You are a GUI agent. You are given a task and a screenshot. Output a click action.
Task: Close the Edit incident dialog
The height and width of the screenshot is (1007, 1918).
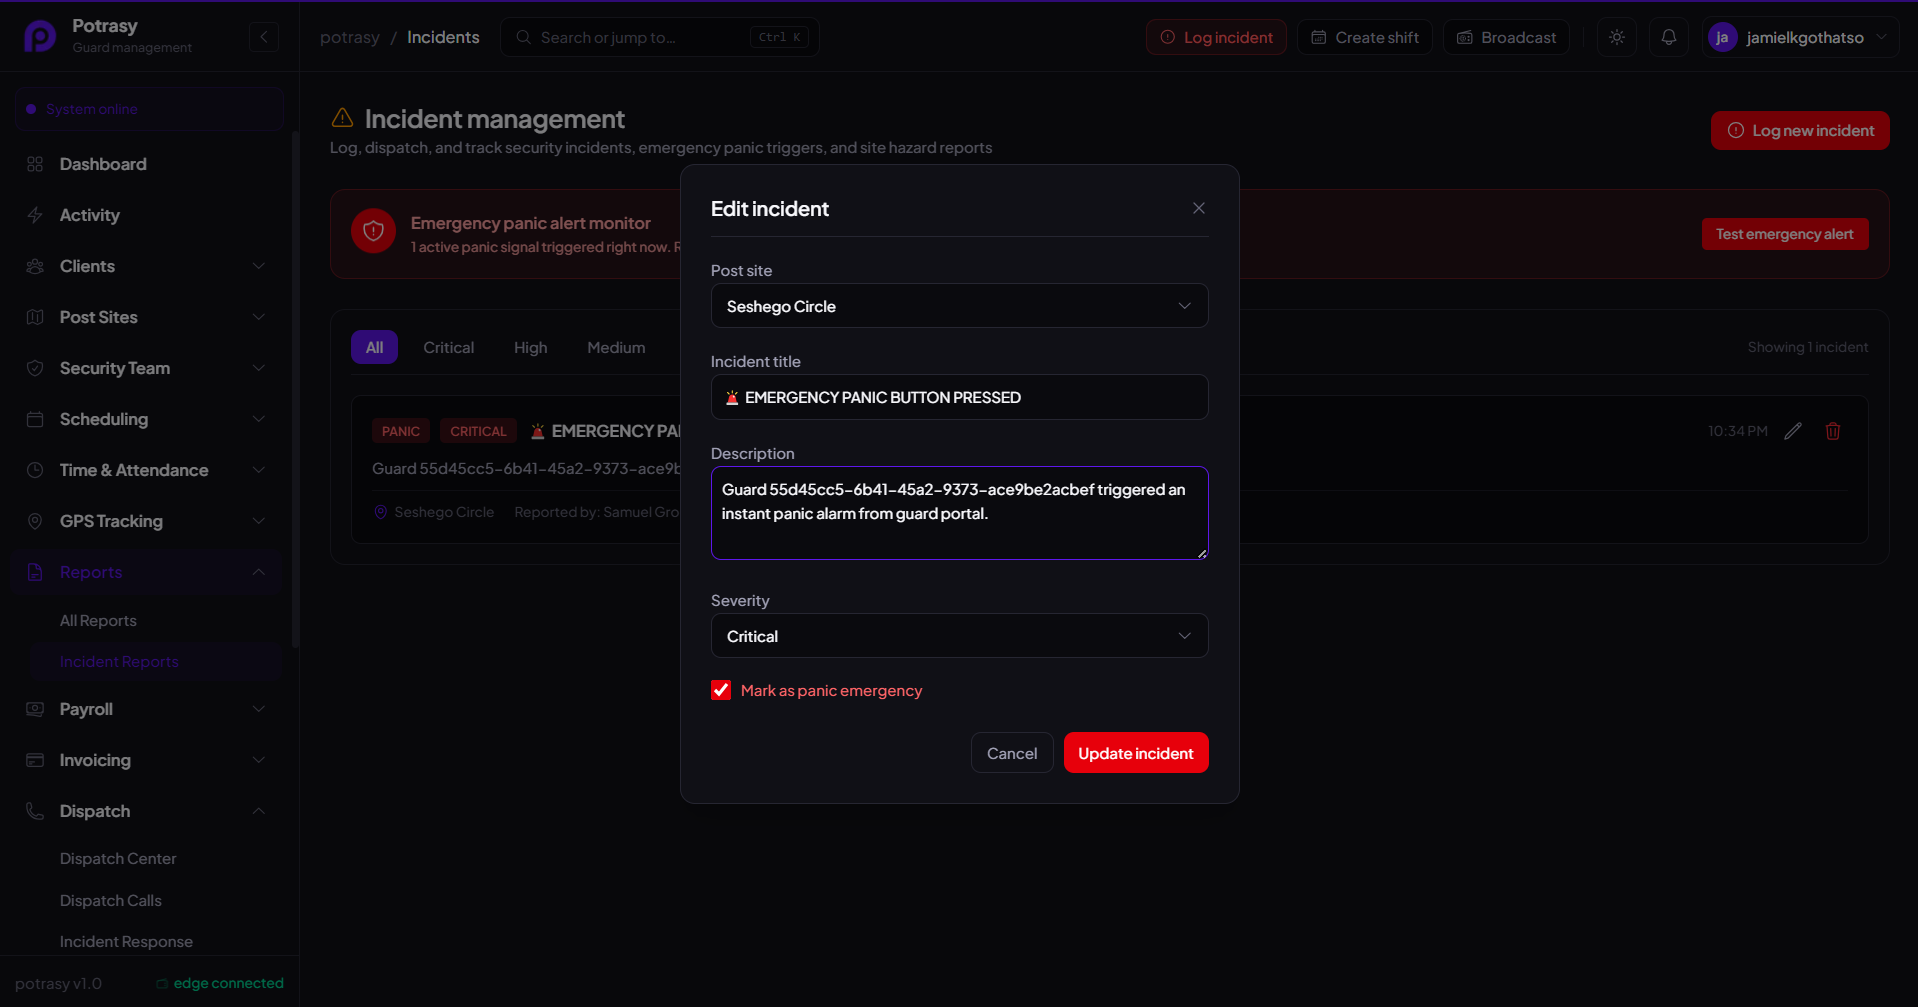pos(1199,208)
